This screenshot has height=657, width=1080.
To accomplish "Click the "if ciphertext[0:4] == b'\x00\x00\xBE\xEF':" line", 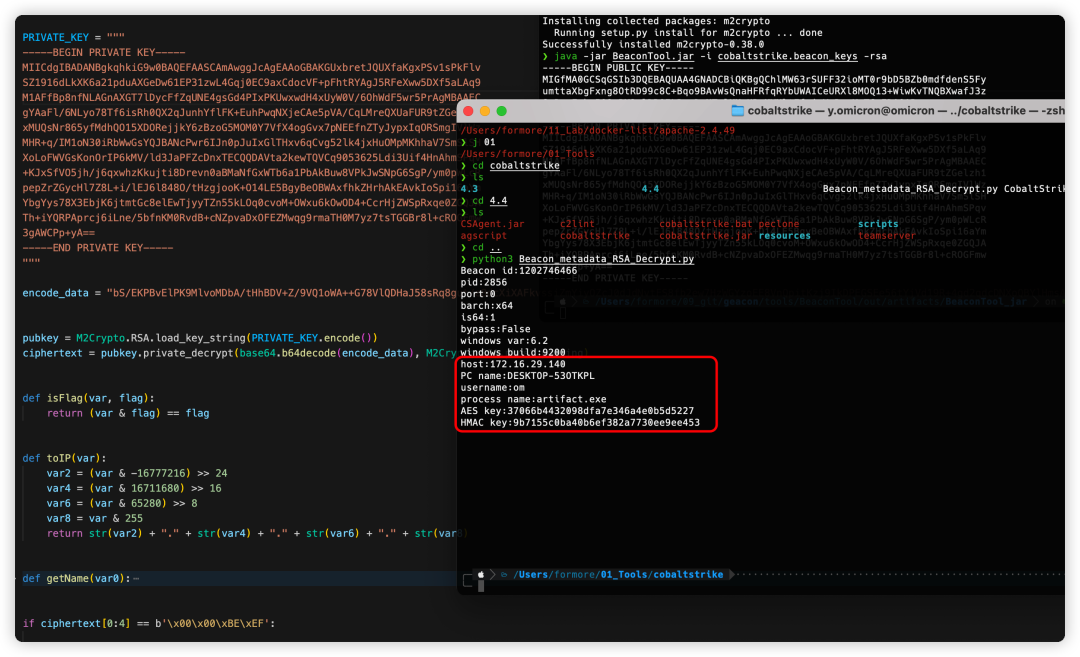I will tap(149, 623).
